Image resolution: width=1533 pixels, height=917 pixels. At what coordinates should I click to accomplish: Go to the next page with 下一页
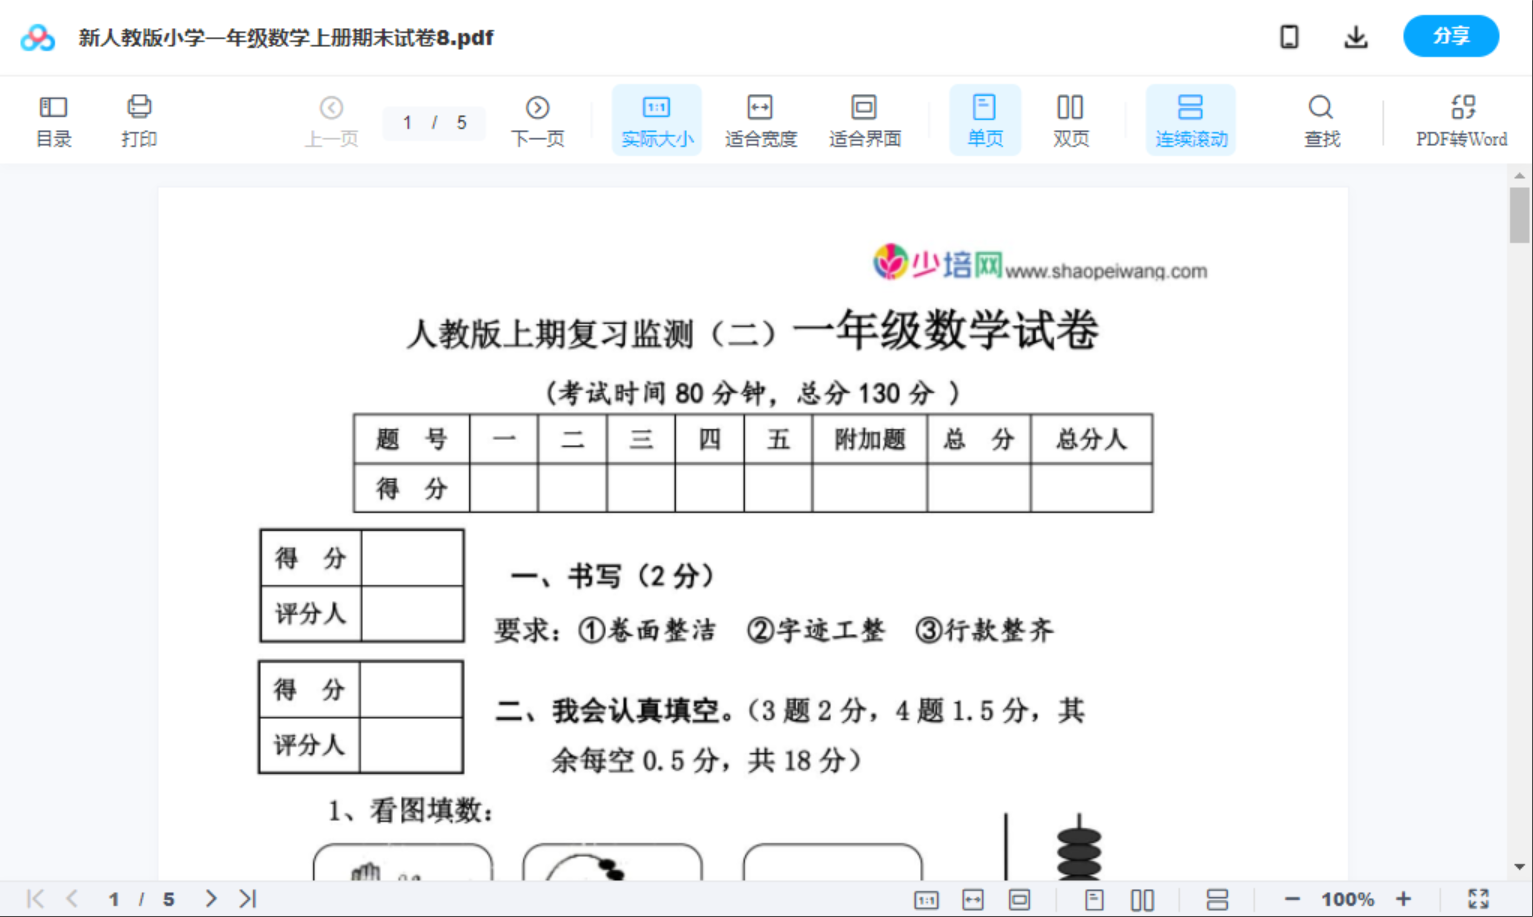[x=537, y=119]
